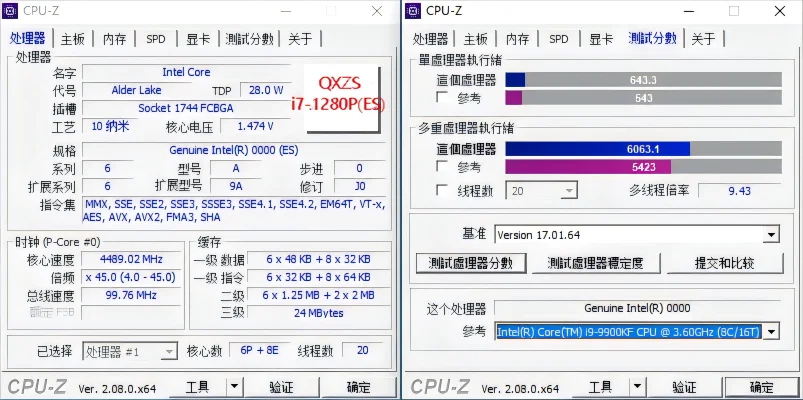The height and width of the screenshot is (400, 803).
Task: Click the 多线程倍率 value 9.43
Action: [739, 191]
